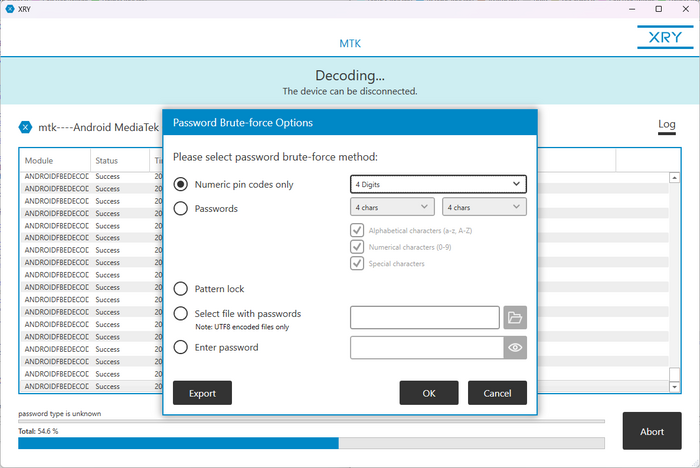700x468 pixels.
Task: Confirm the dialog with OK
Action: point(428,393)
